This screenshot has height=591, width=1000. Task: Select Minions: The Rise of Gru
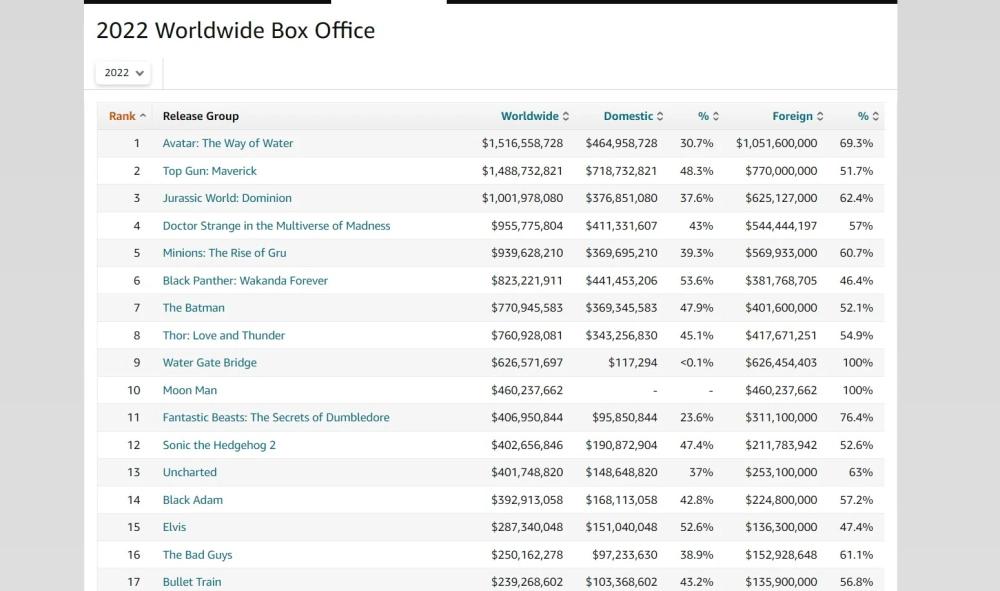click(x=224, y=253)
